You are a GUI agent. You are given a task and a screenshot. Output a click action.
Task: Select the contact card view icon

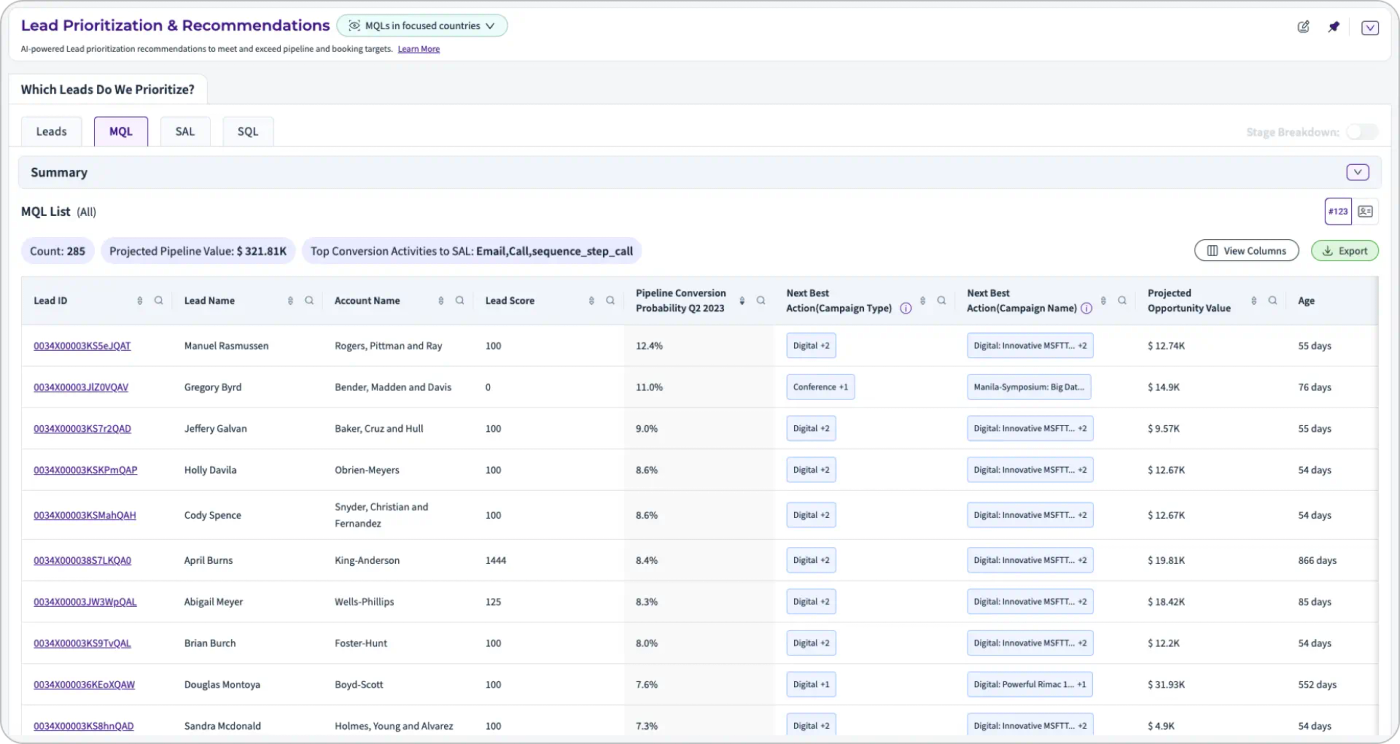pos(1365,211)
